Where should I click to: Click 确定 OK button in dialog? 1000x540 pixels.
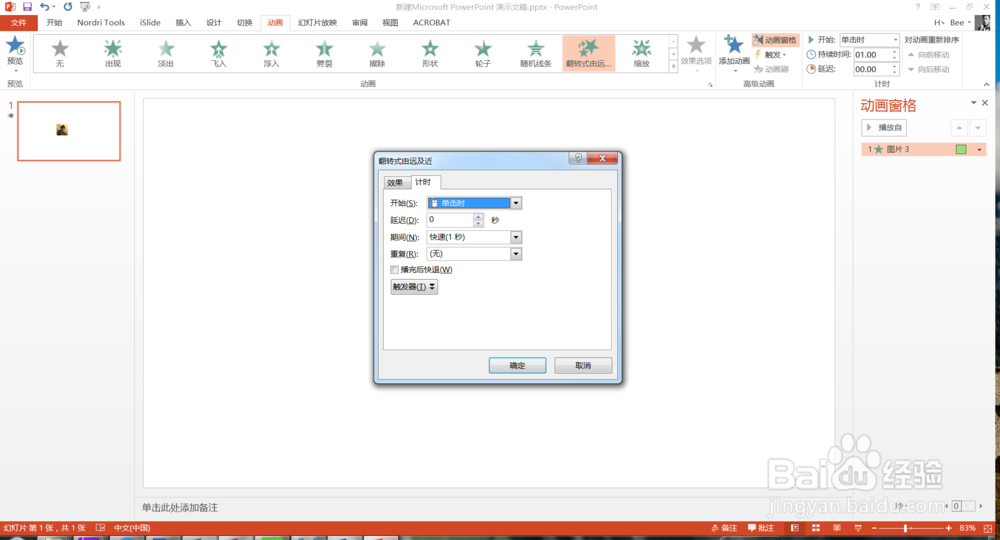517,365
